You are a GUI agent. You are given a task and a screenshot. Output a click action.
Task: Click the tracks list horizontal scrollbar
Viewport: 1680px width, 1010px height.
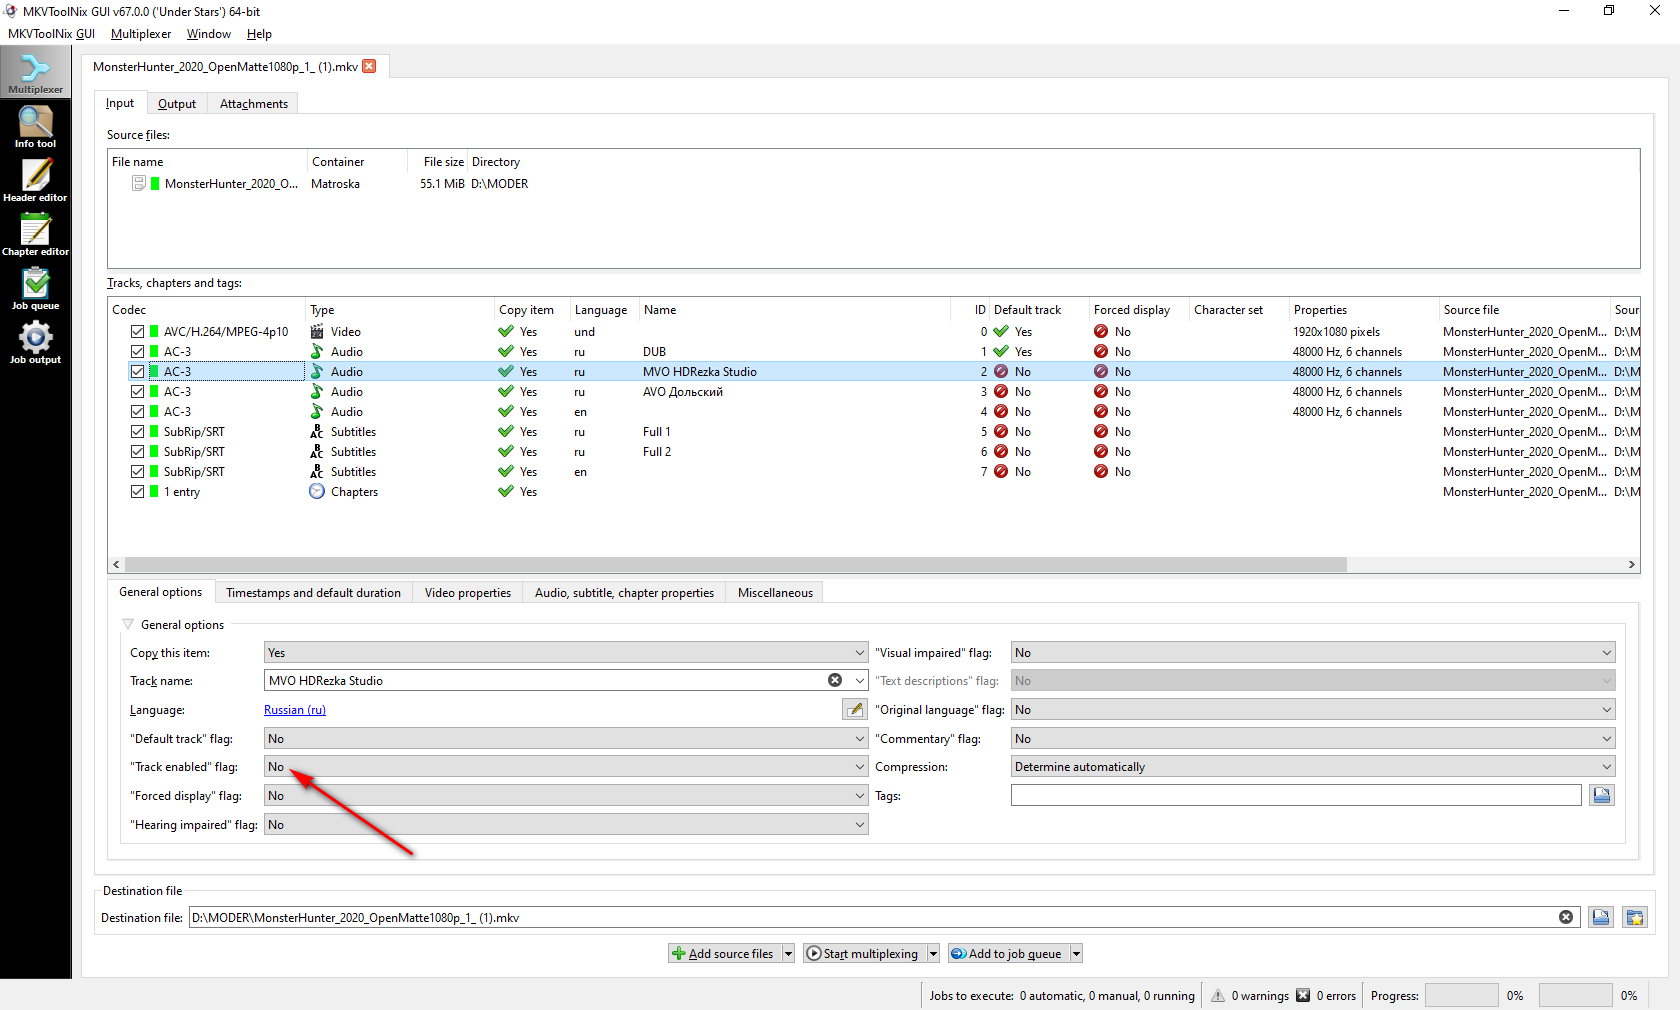click(x=735, y=564)
